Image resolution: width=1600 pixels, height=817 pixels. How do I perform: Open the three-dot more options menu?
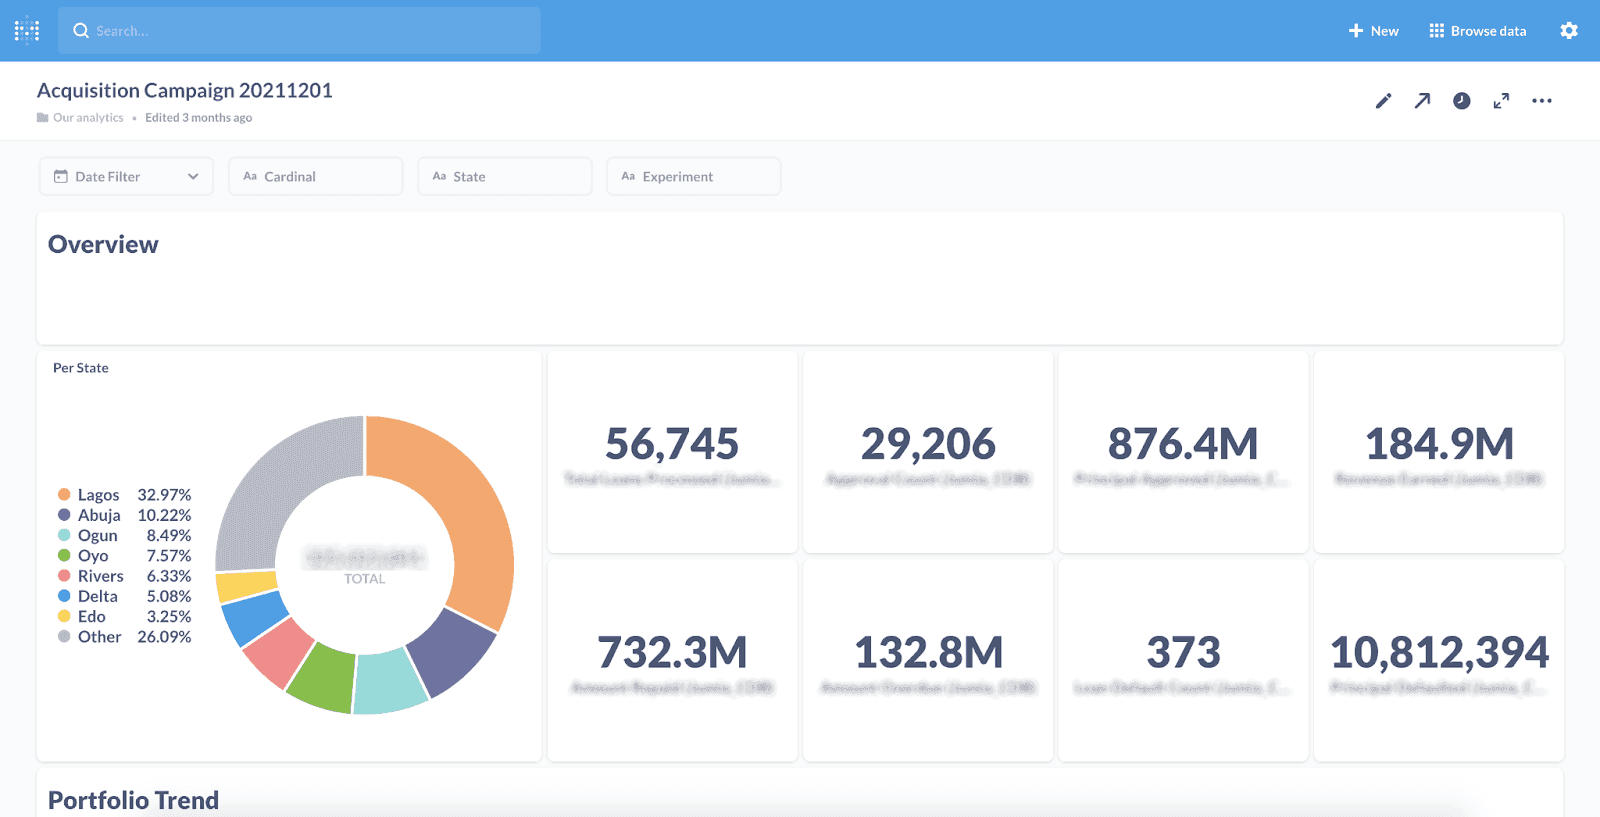pos(1542,101)
